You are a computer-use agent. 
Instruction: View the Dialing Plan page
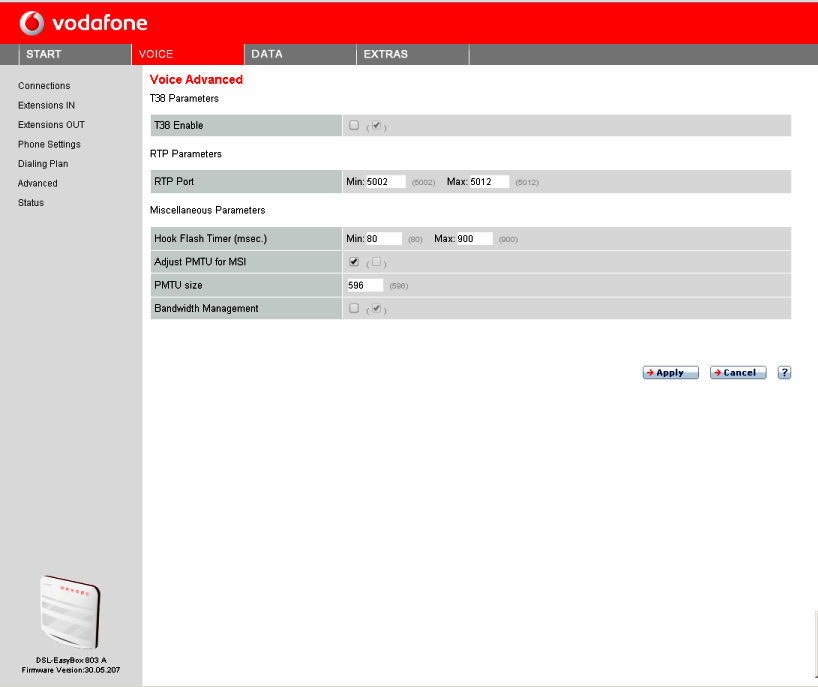click(42, 163)
